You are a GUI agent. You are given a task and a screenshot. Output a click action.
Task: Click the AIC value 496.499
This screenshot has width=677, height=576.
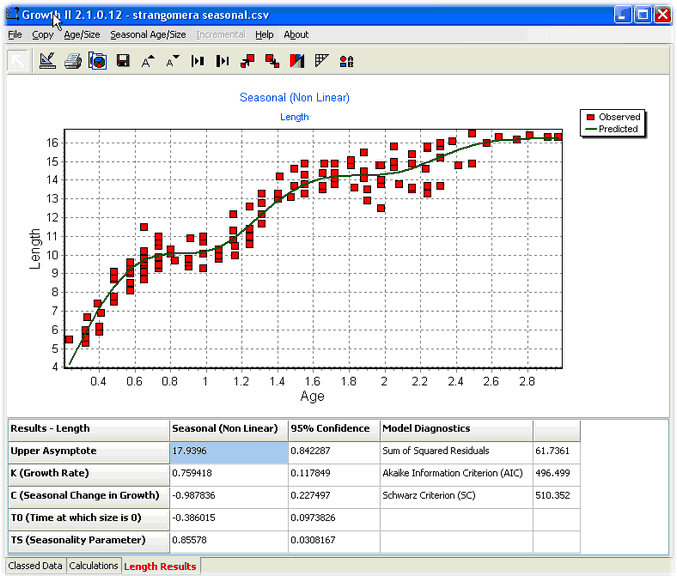(557, 473)
